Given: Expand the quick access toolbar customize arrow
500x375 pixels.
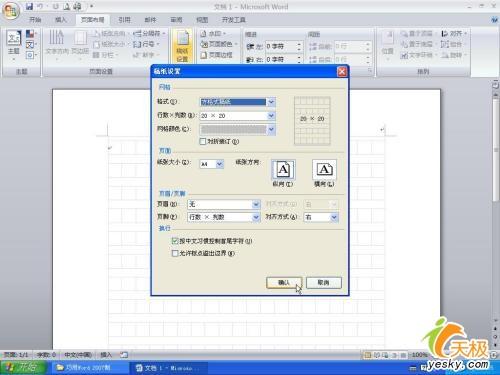Looking at the screenshot, I should (x=91, y=6).
